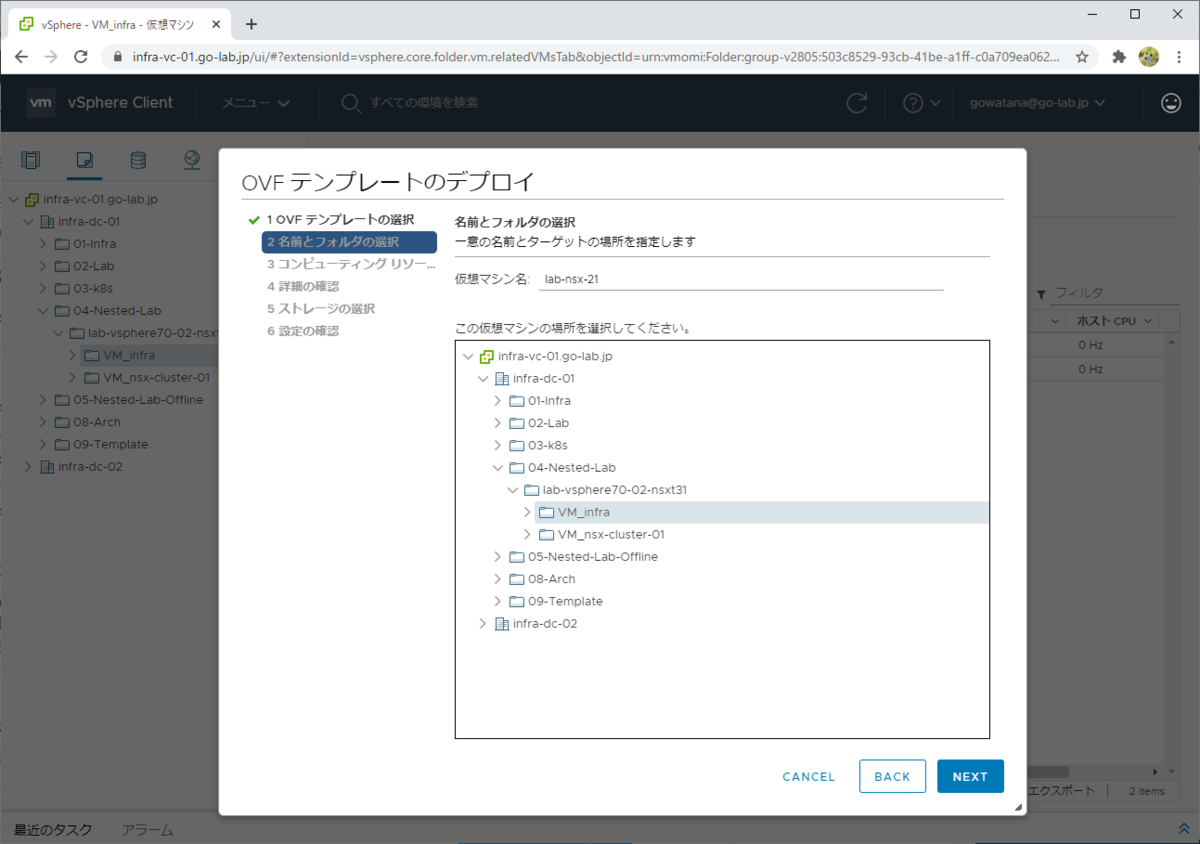
Task: Expand 08-Arch folder in dialog tree
Action: (x=498, y=579)
